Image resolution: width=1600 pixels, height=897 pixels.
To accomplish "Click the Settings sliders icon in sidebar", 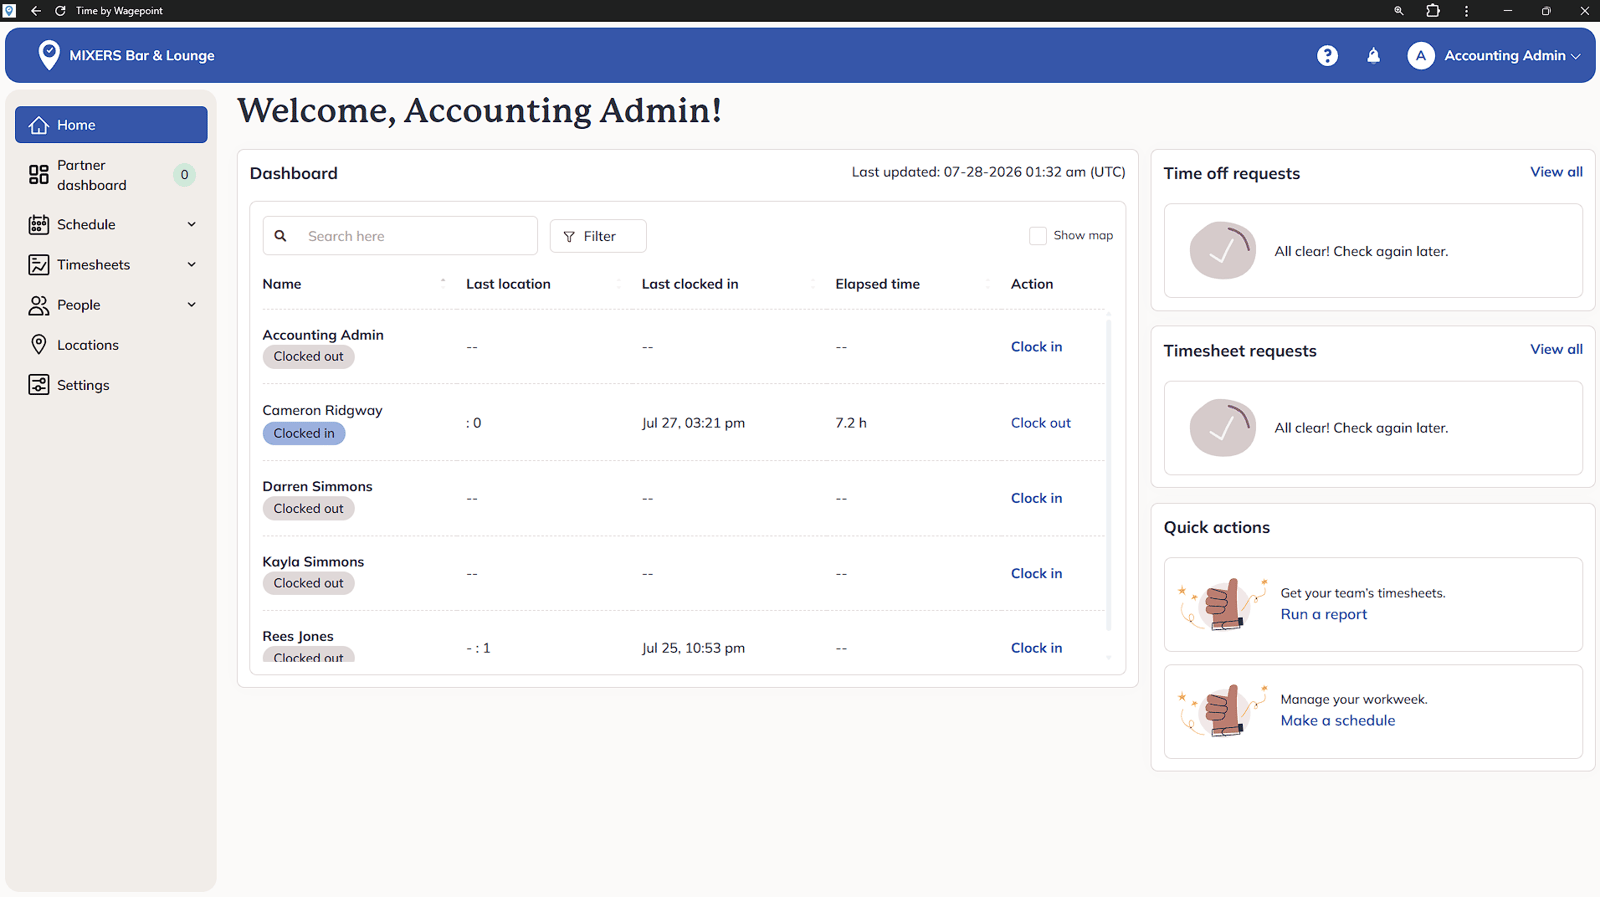I will click(x=39, y=385).
